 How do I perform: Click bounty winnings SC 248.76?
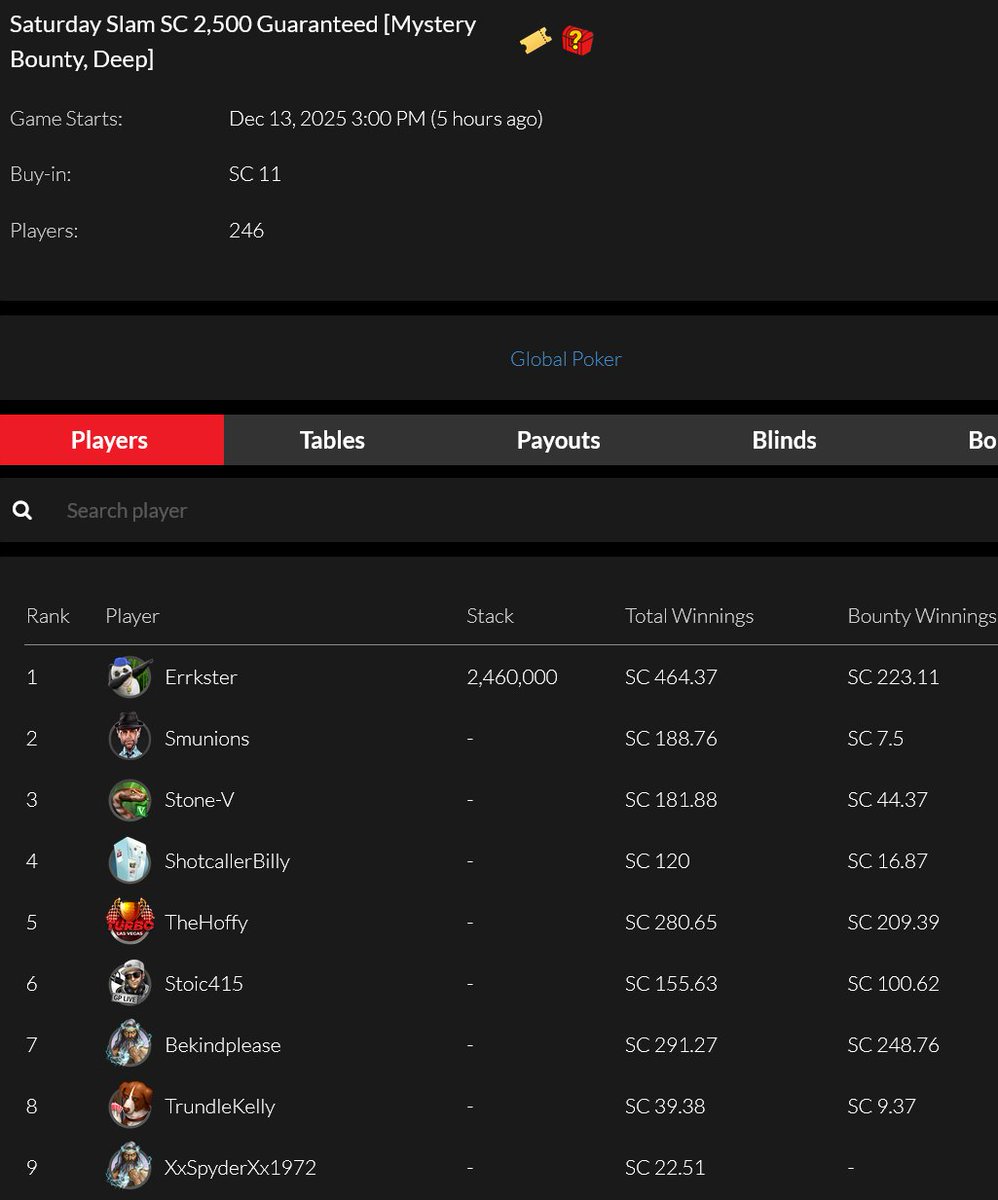(893, 1045)
